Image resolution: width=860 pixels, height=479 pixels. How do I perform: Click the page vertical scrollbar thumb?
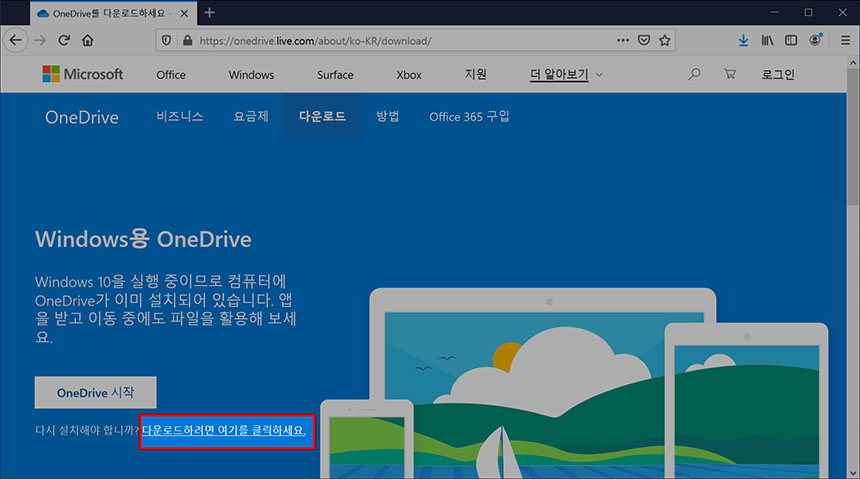point(853,137)
